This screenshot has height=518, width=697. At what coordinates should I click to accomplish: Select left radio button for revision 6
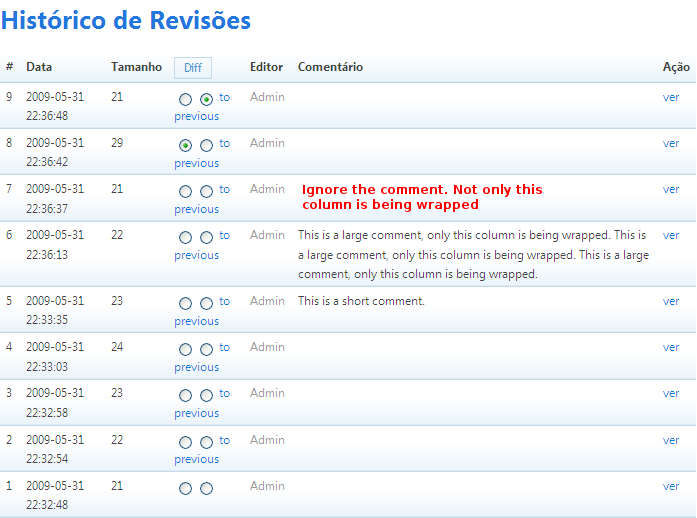tap(185, 238)
